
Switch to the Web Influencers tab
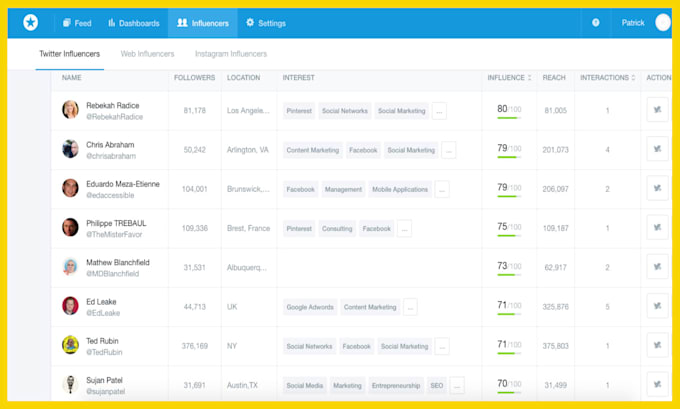click(x=147, y=54)
